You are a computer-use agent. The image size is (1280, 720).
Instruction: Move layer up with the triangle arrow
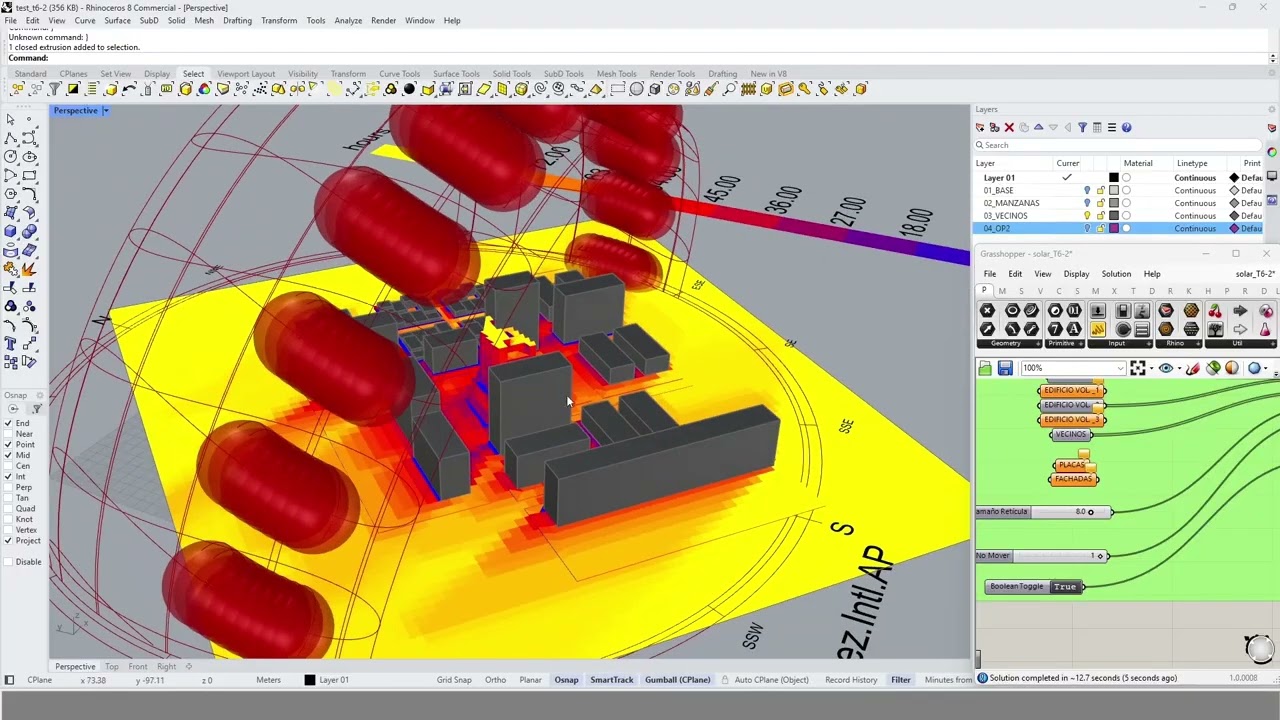(x=1038, y=127)
